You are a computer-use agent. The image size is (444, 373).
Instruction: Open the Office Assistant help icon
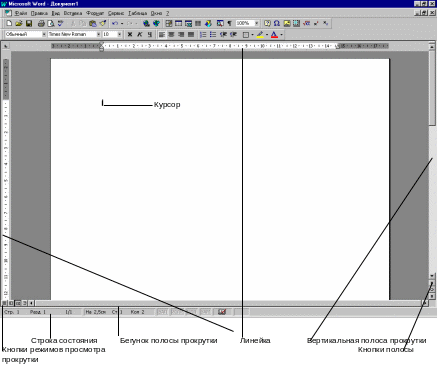267,23
